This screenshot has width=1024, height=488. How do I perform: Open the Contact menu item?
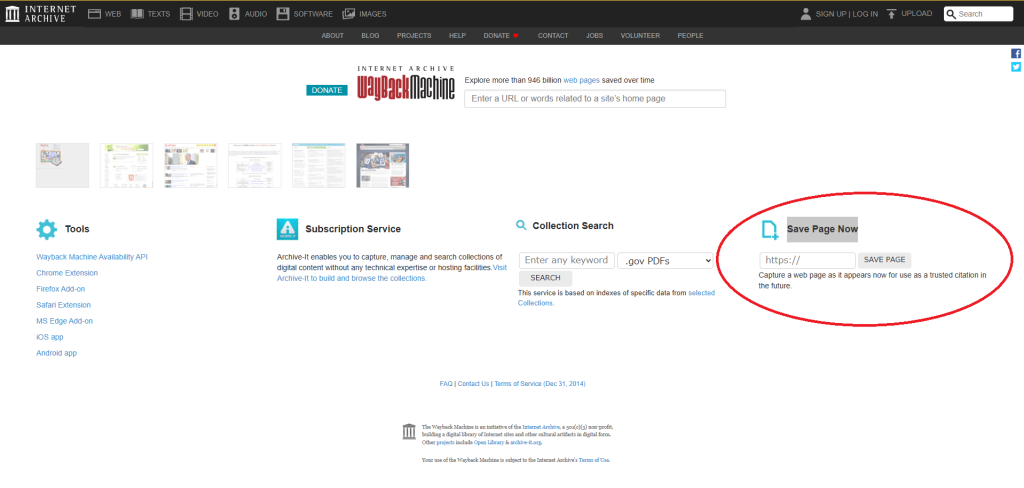click(x=553, y=36)
